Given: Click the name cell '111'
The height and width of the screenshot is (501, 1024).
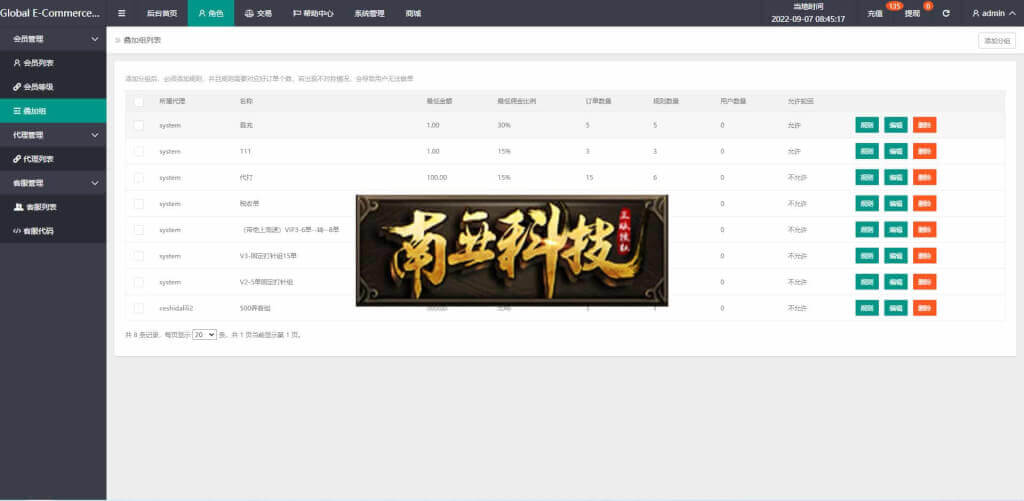Looking at the screenshot, I should click(246, 151).
